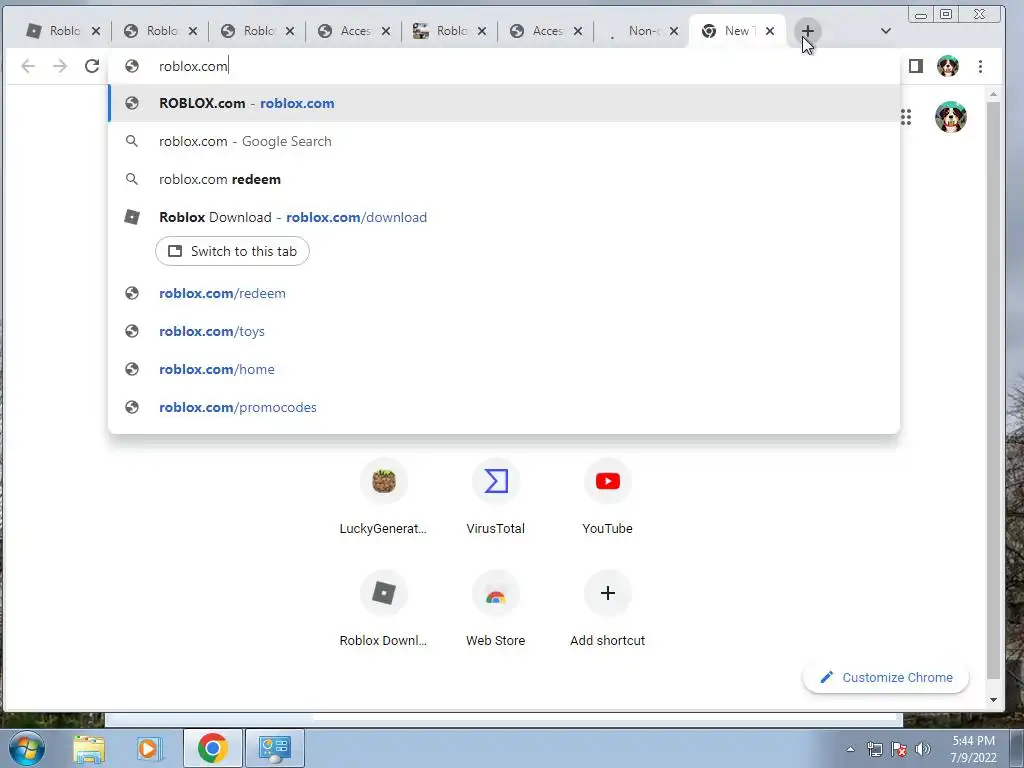Open Control Panel taskbar icon
The height and width of the screenshot is (768, 1024).
[x=274, y=748]
